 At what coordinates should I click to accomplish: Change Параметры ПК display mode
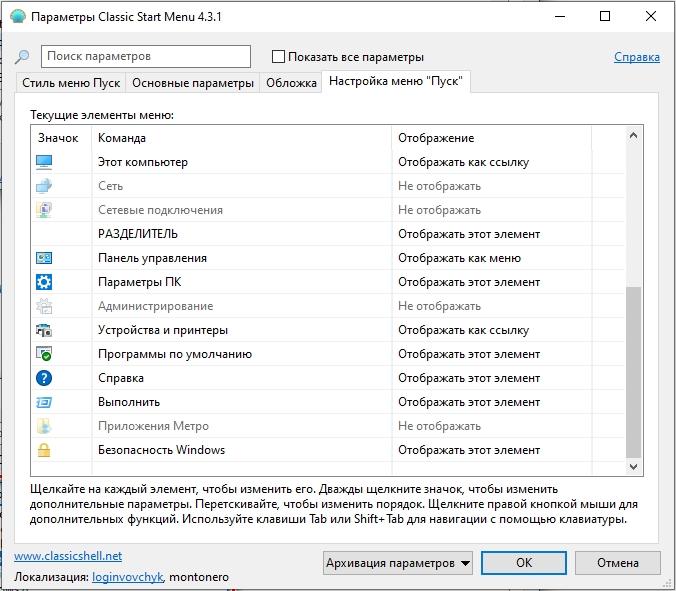469,282
